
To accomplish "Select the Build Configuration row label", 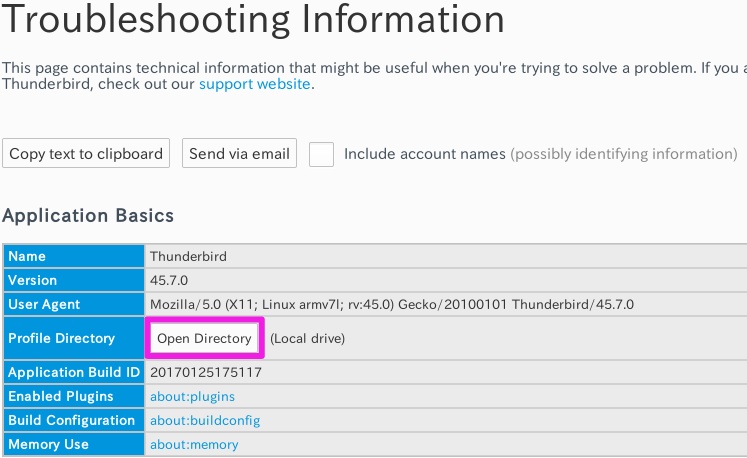I will pyautogui.click(x=73, y=420).
